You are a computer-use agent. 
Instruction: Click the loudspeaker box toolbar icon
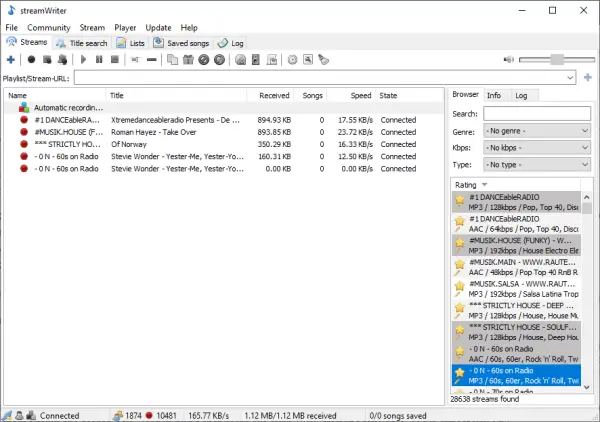[x=256, y=60]
